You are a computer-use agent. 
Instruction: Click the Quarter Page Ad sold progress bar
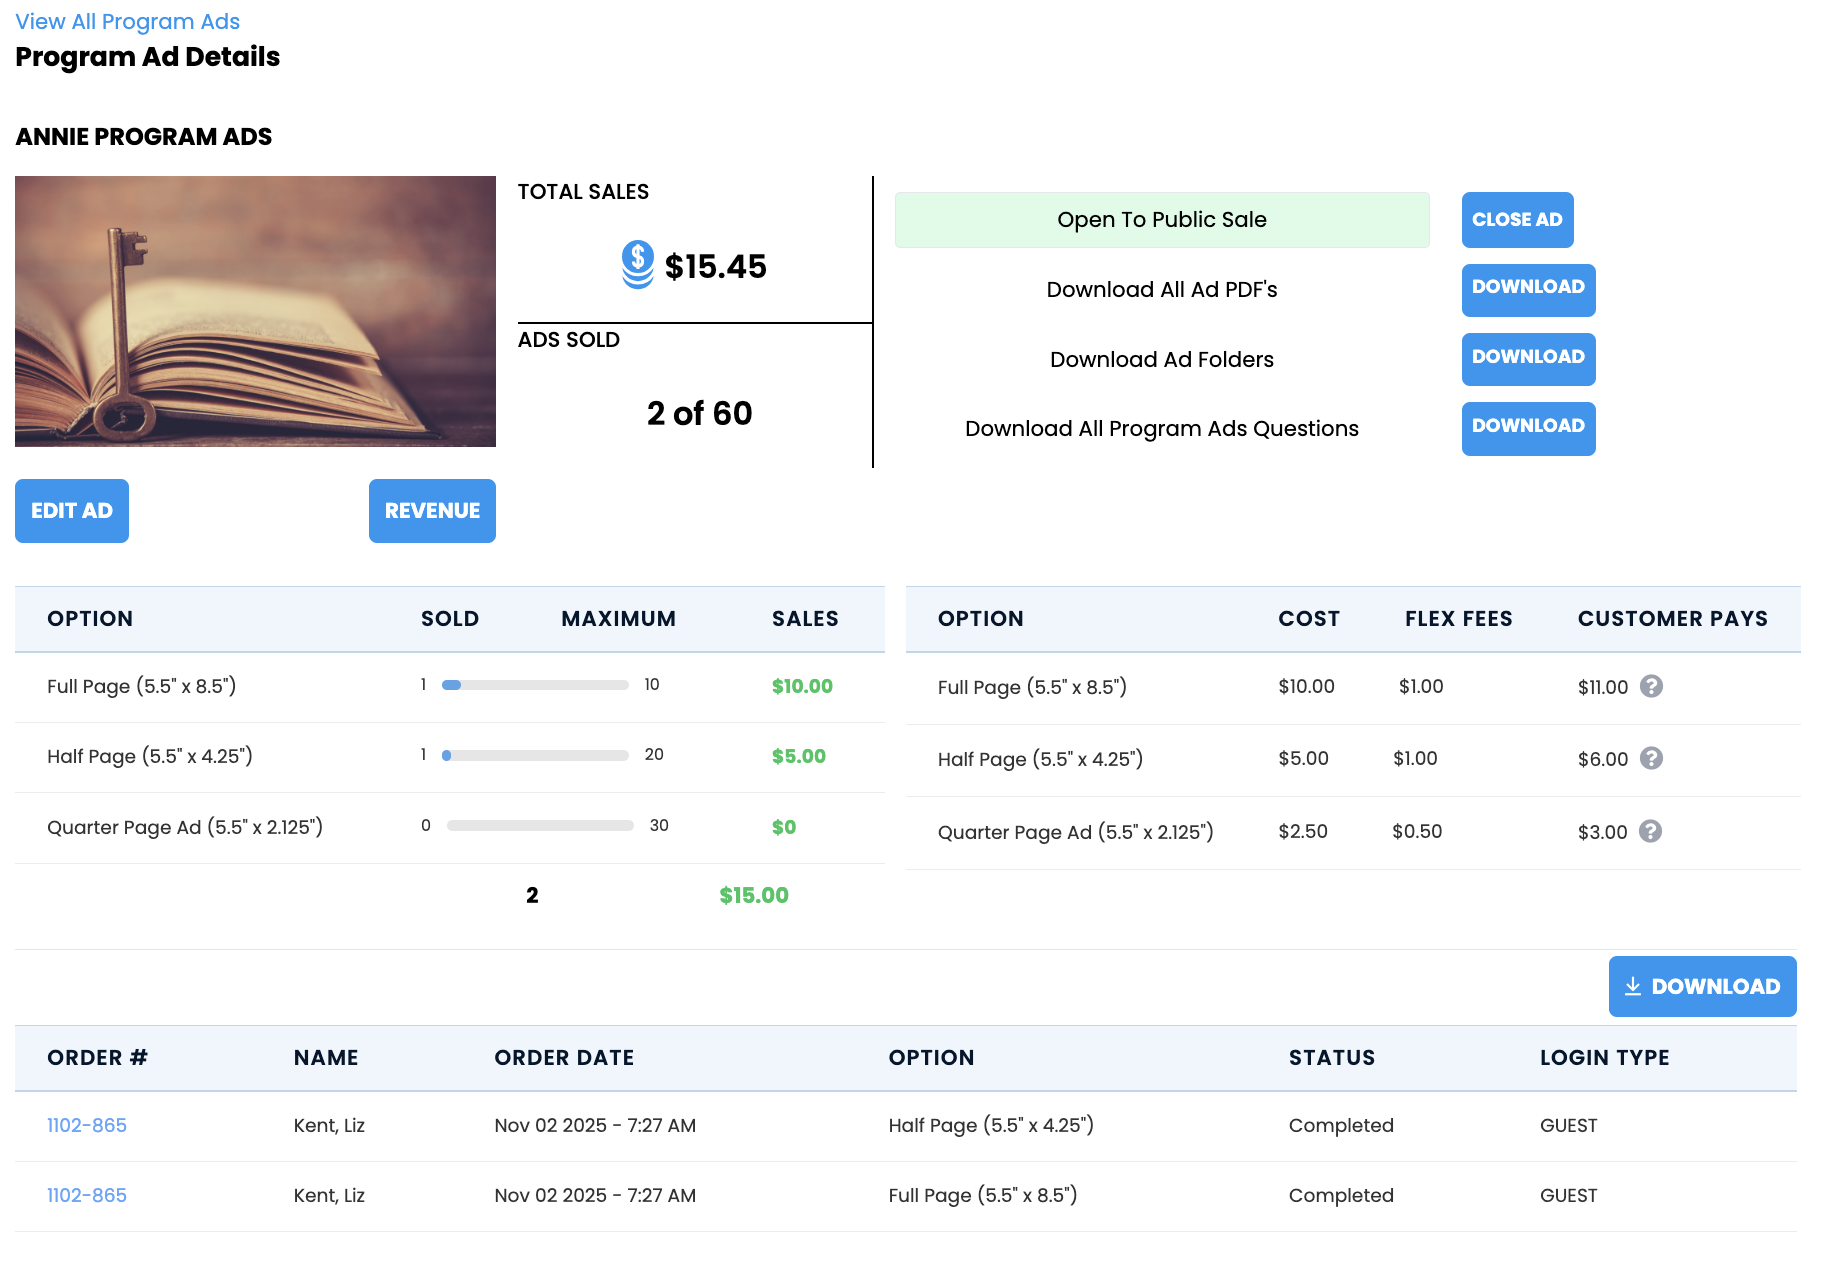[539, 826]
